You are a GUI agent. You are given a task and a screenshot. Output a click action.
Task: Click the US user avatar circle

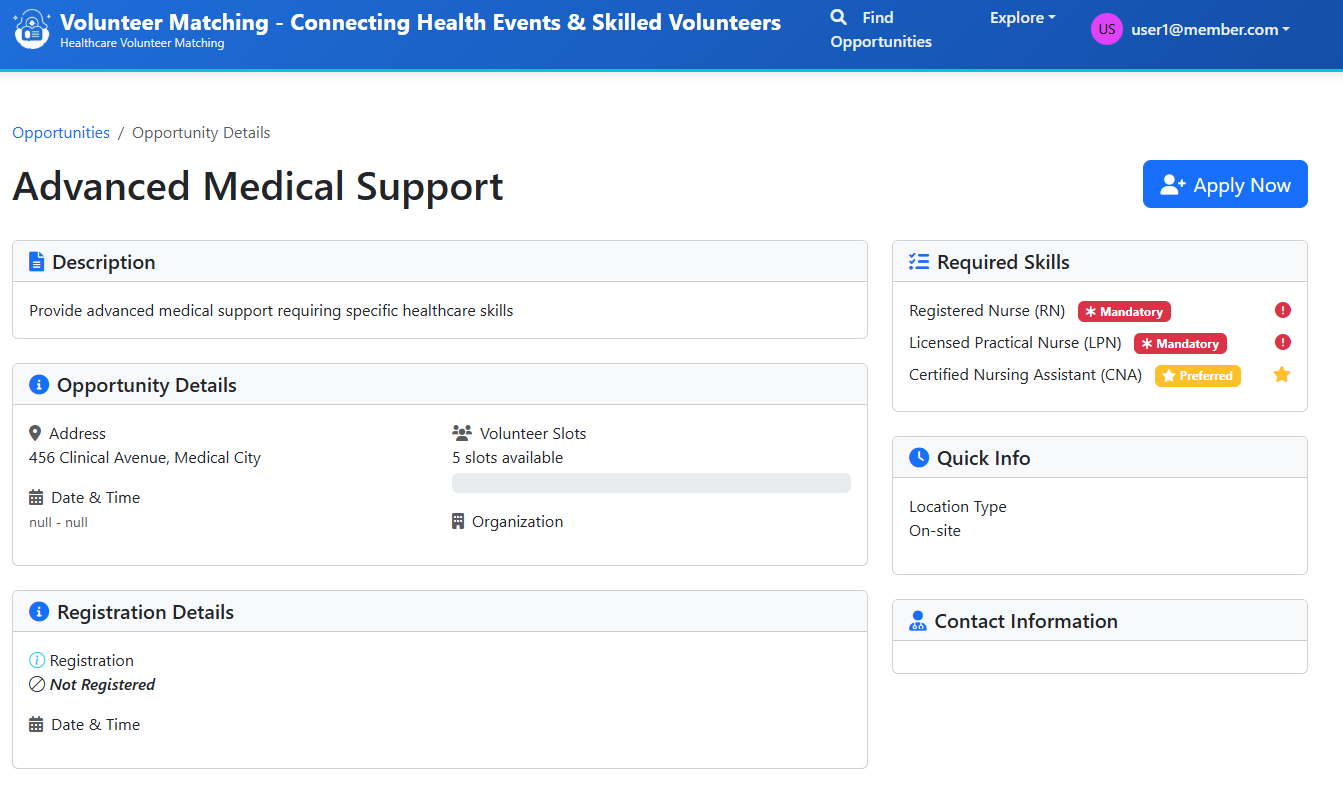(x=1106, y=30)
